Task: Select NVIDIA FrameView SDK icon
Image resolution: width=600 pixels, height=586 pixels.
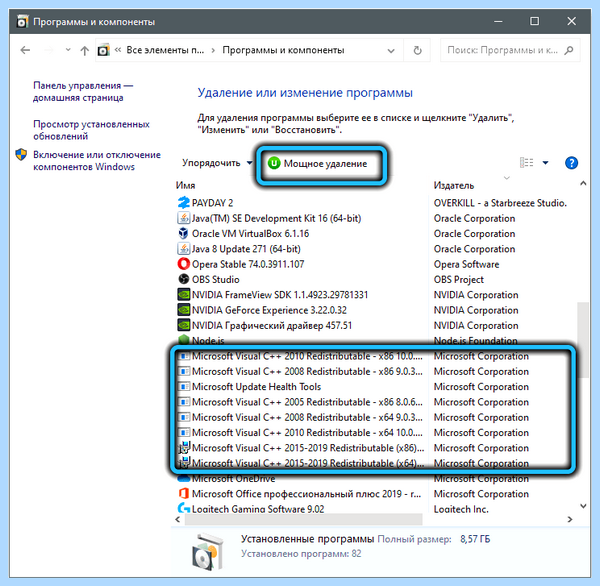Action: point(184,294)
